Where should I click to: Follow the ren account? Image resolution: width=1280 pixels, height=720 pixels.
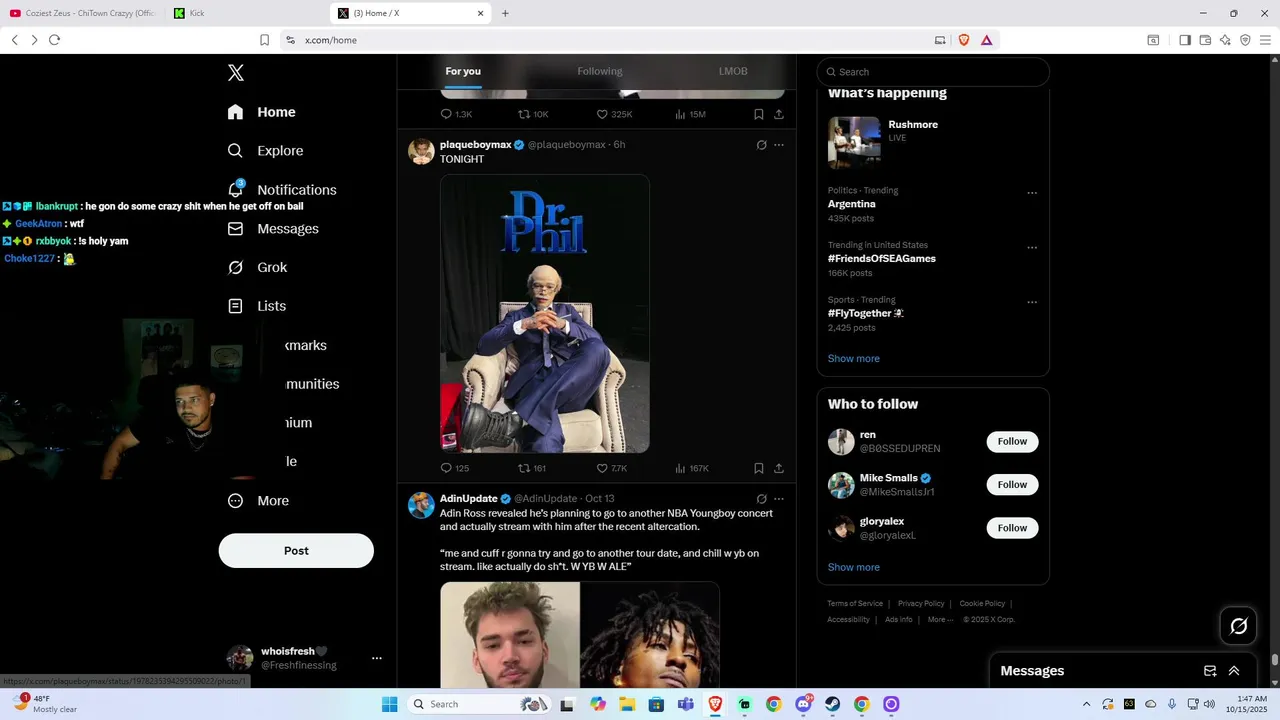[1012, 442]
